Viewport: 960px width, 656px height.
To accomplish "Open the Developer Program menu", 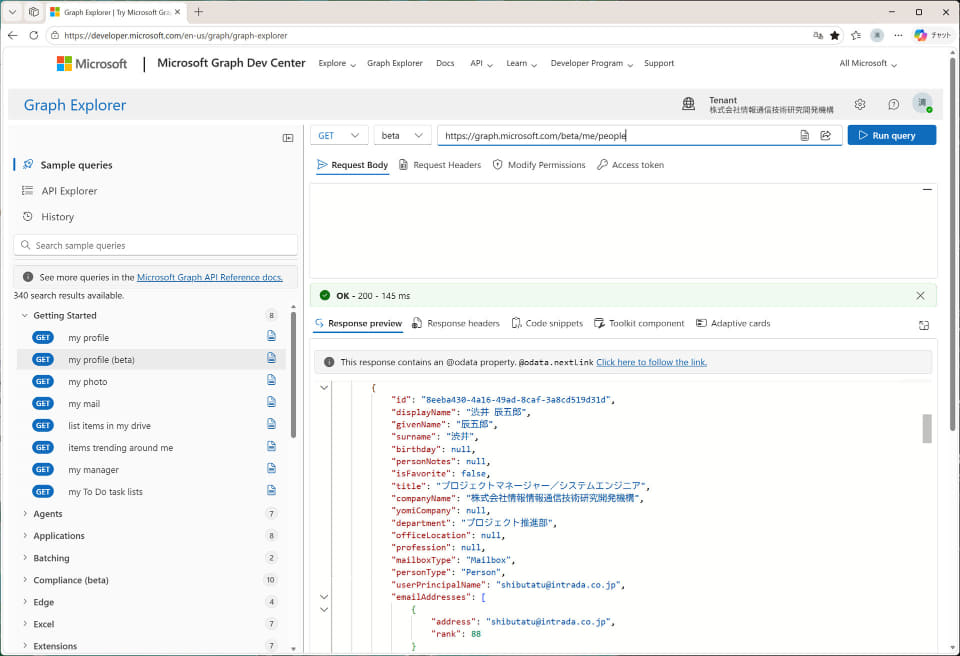I will click(591, 63).
